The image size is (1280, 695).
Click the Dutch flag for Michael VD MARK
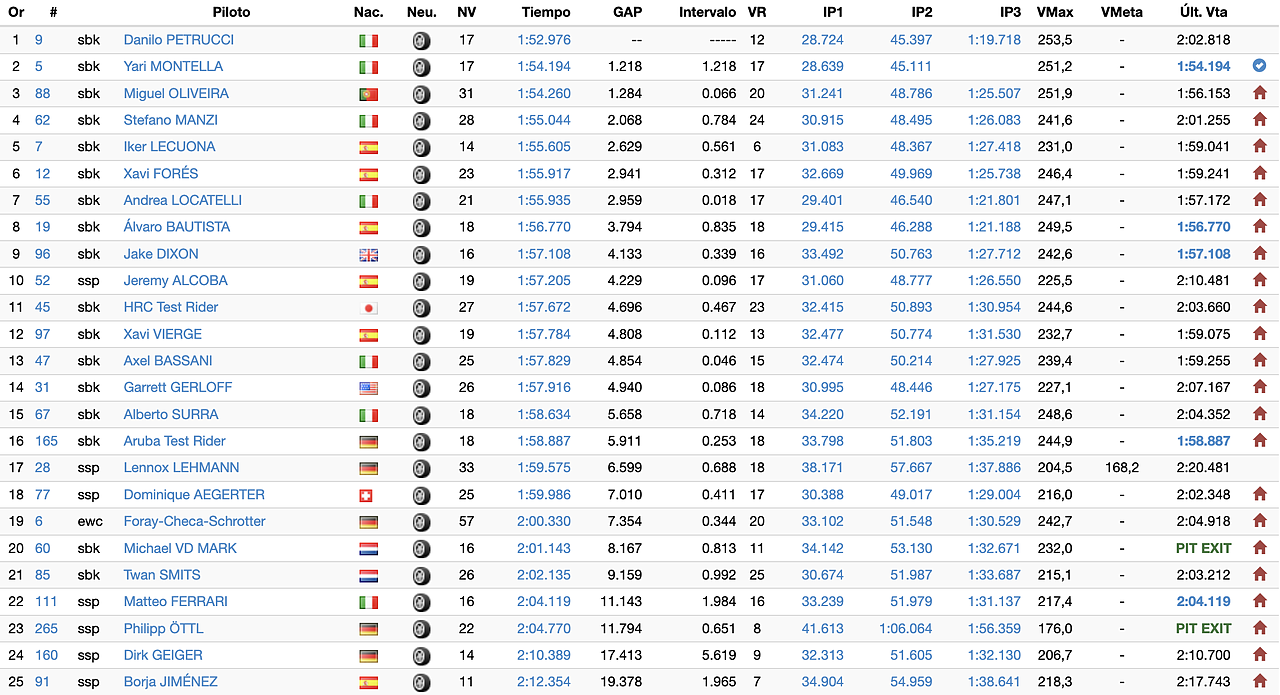coord(369,547)
